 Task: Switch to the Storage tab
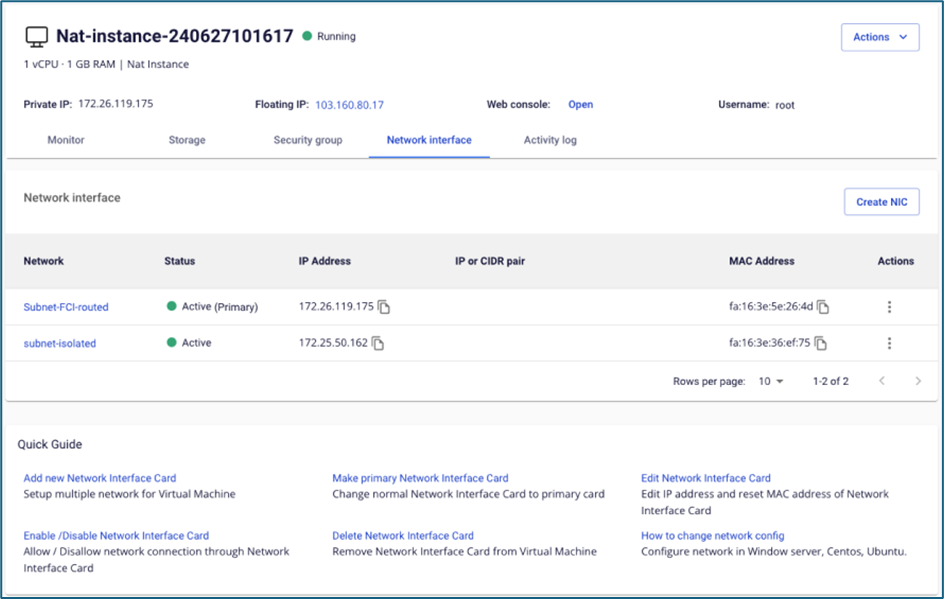click(x=187, y=140)
